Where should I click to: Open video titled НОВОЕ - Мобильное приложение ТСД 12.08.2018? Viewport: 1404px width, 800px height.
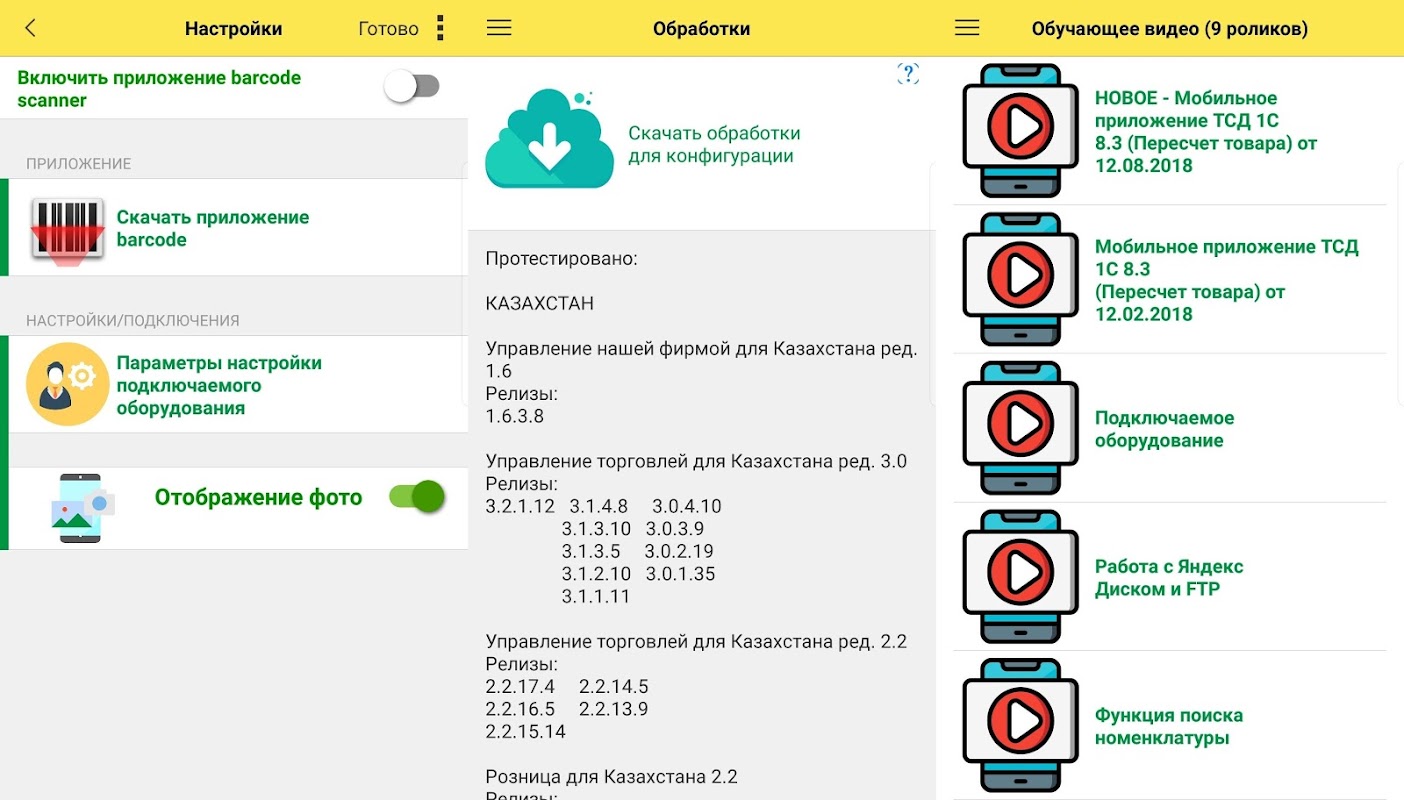1206,132
